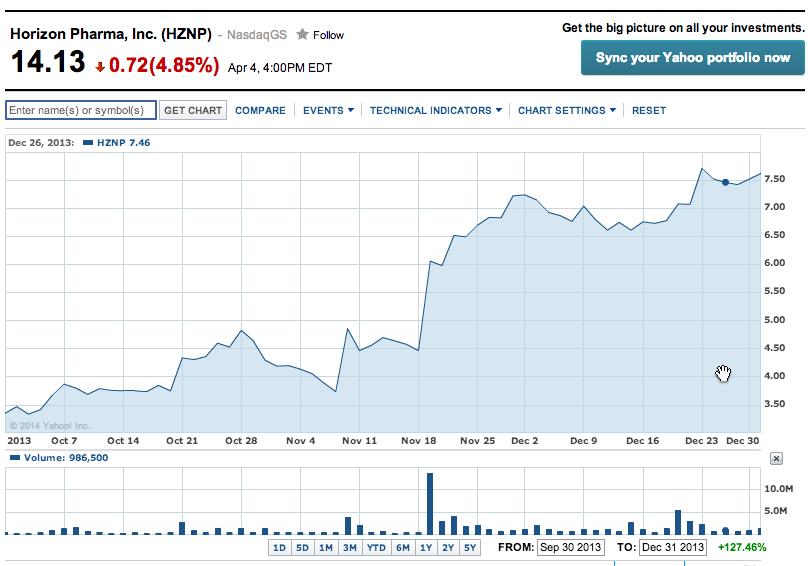The width and height of the screenshot is (808, 566).
Task: Click the Horizon Pharma, Inc. (HZNP) title
Action: click(x=111, y=34)
